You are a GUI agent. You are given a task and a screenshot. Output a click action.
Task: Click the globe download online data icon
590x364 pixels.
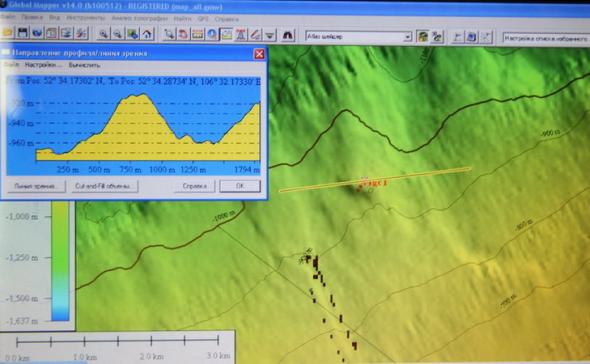pos(37,33)
